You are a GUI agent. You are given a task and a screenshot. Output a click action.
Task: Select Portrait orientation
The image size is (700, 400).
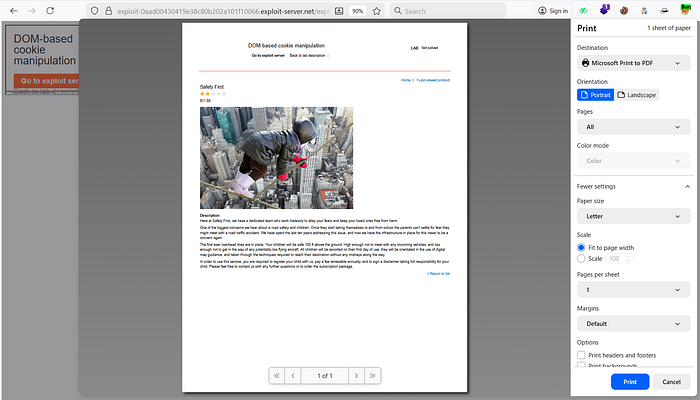click(x=596, y=95)
